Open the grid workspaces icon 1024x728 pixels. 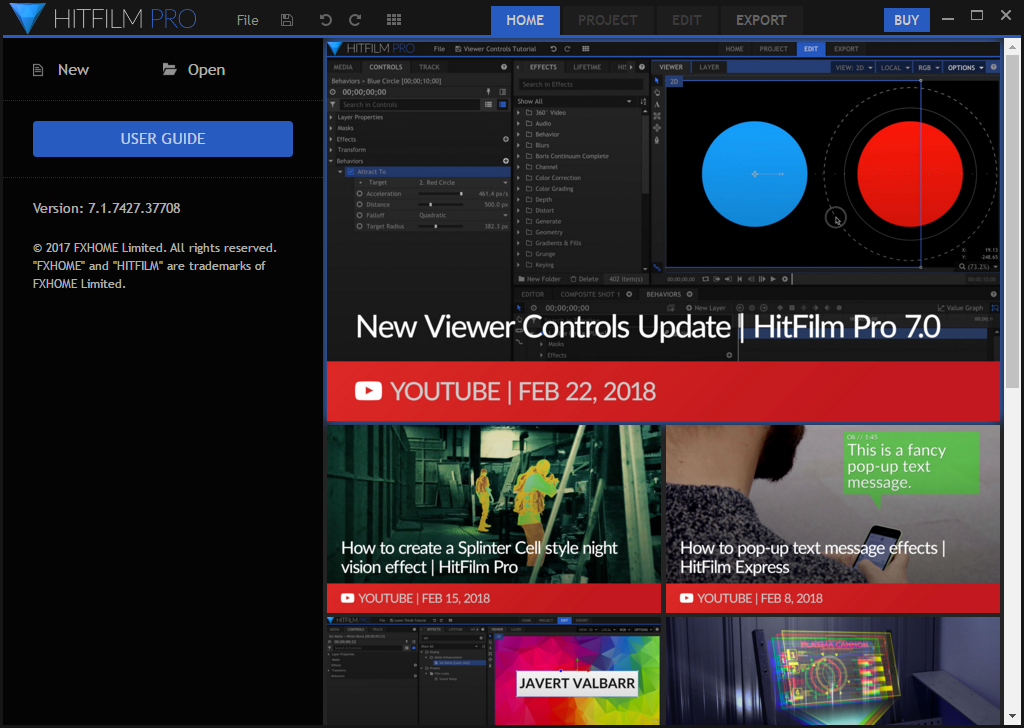pyautogui.click(x=394, y=20)
